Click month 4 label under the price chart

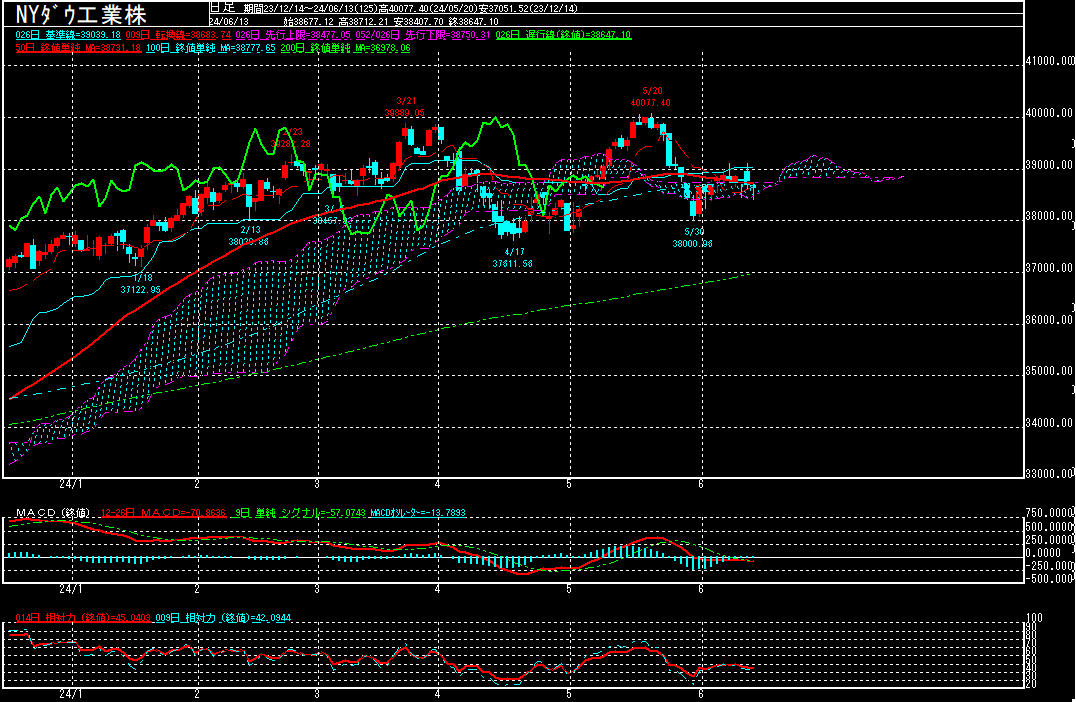point(437,484)
